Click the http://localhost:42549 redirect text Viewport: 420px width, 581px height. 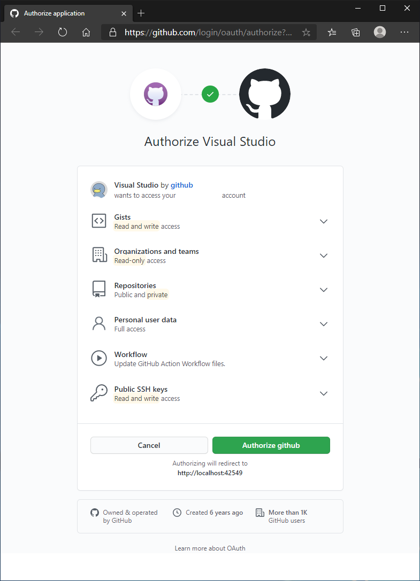click(210, 473)
